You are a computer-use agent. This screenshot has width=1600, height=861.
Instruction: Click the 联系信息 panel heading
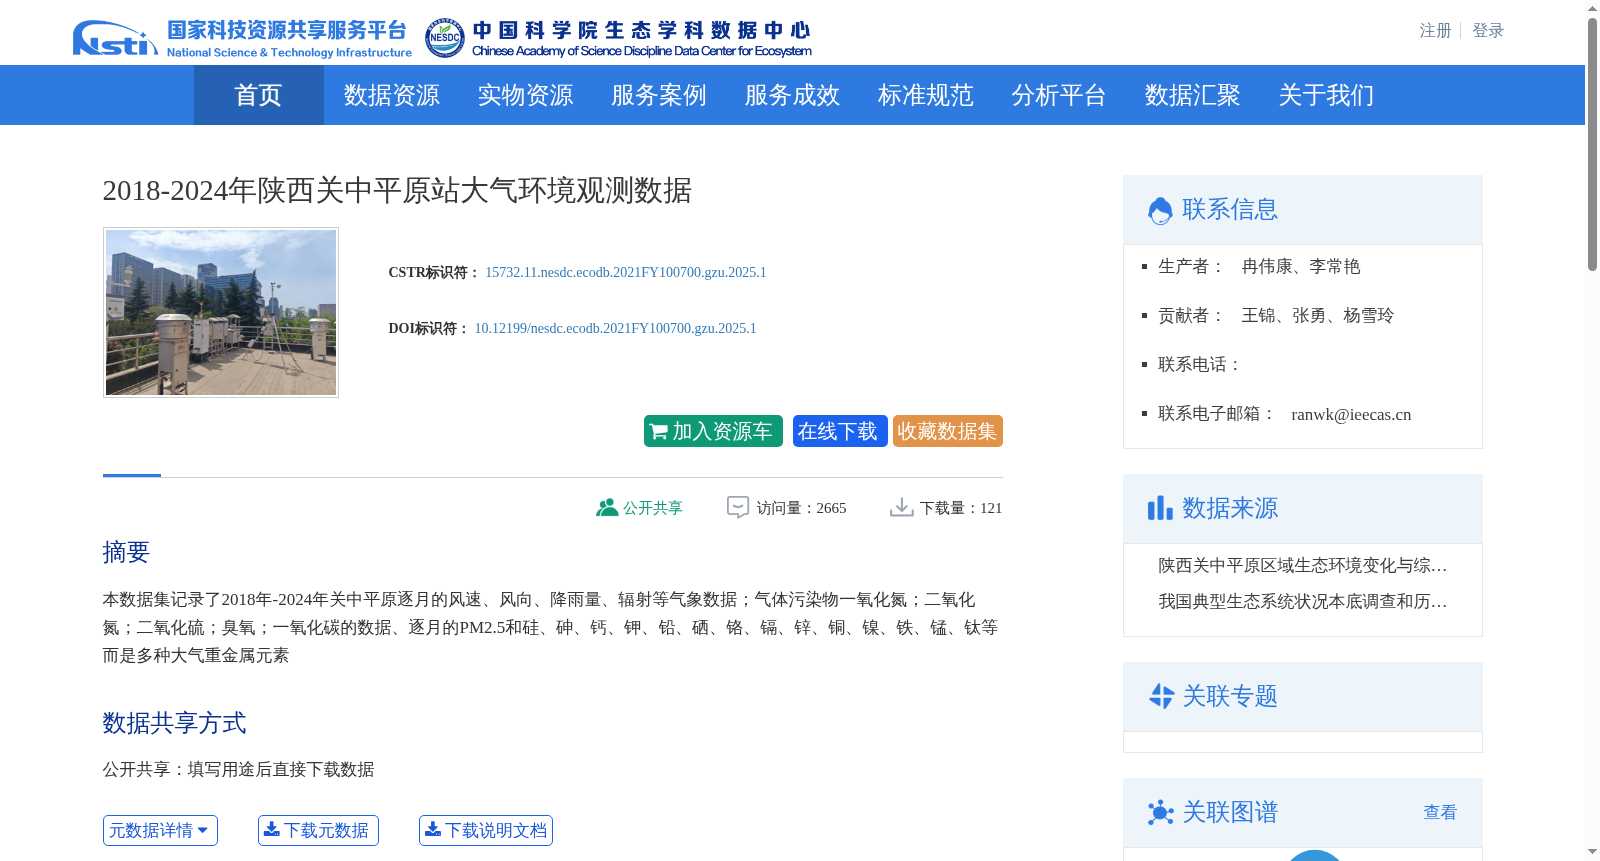pos(1230,209)
